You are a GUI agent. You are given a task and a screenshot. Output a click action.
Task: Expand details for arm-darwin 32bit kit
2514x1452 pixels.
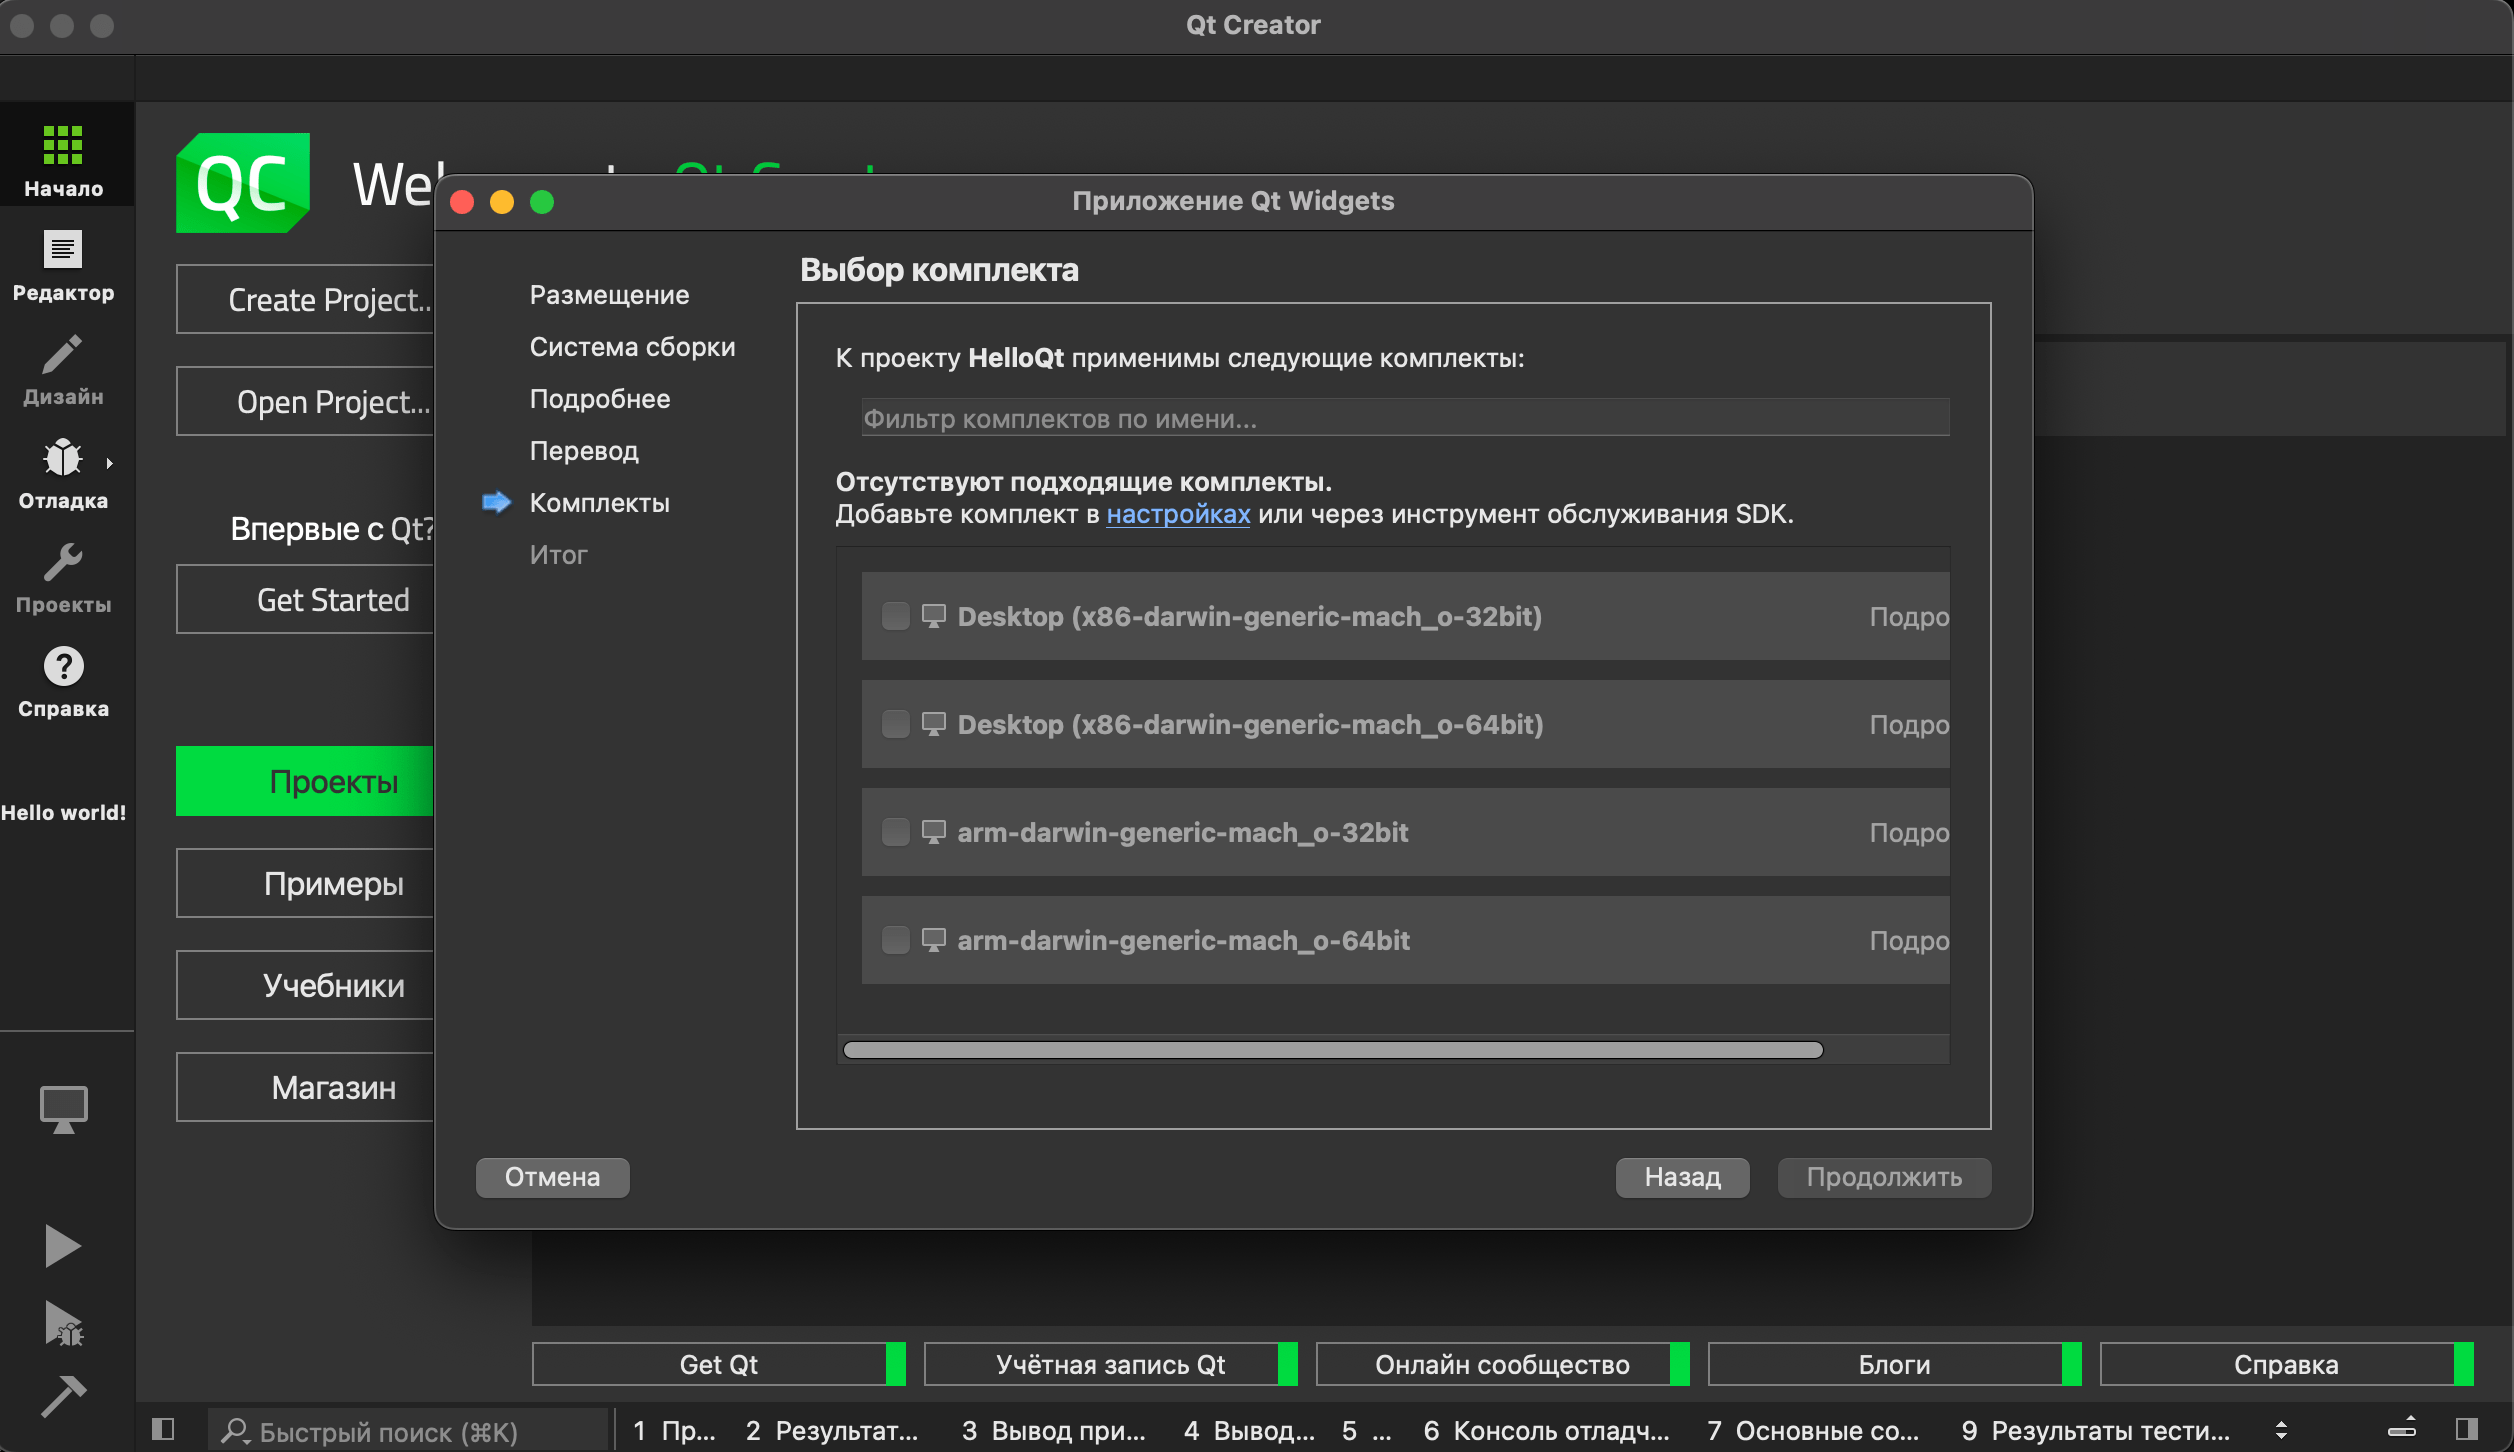point(1908,832)
